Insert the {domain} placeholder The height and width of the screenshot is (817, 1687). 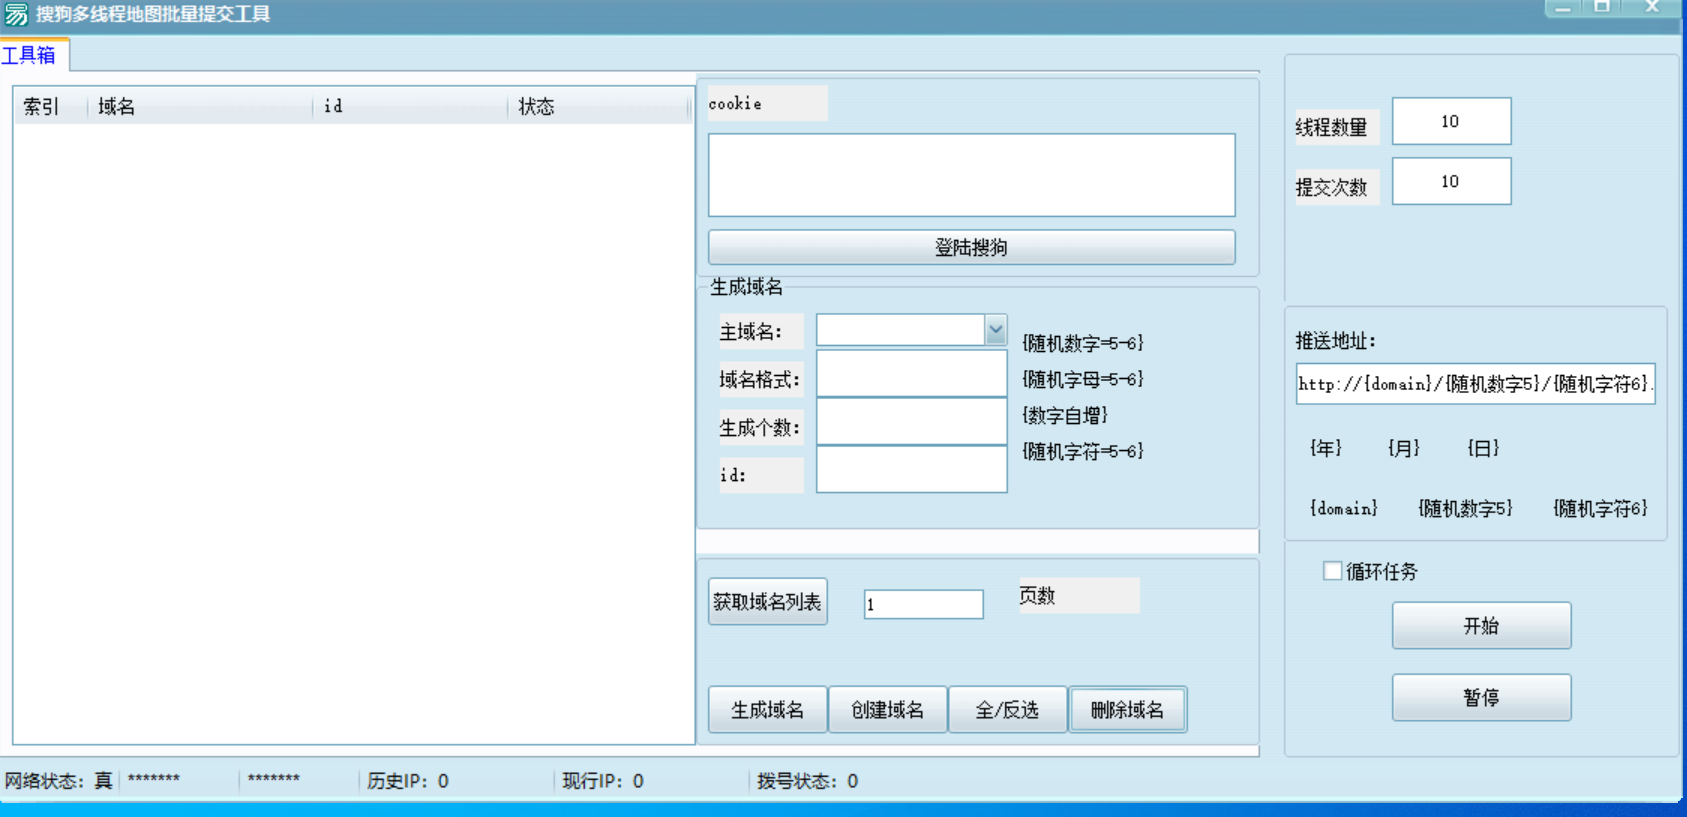point(1344,508)
